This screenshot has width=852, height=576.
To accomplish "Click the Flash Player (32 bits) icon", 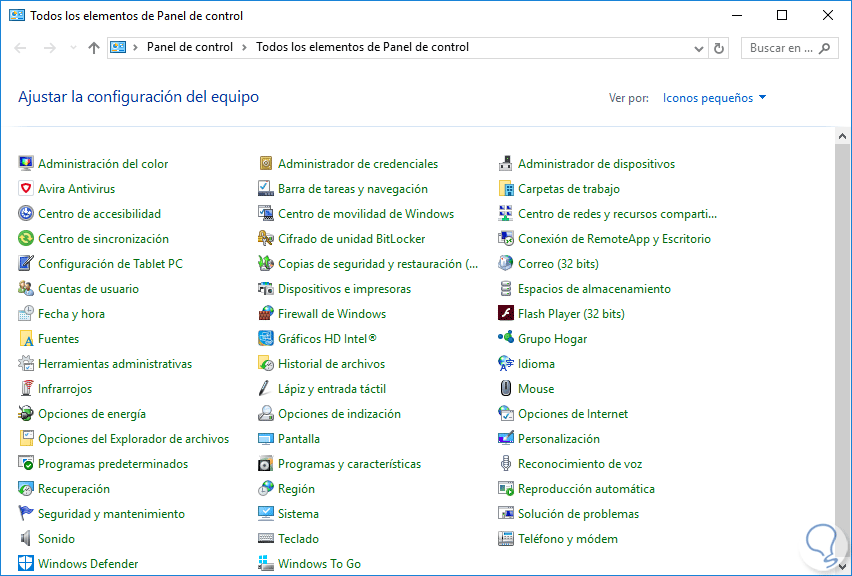I will coord(505,314).
